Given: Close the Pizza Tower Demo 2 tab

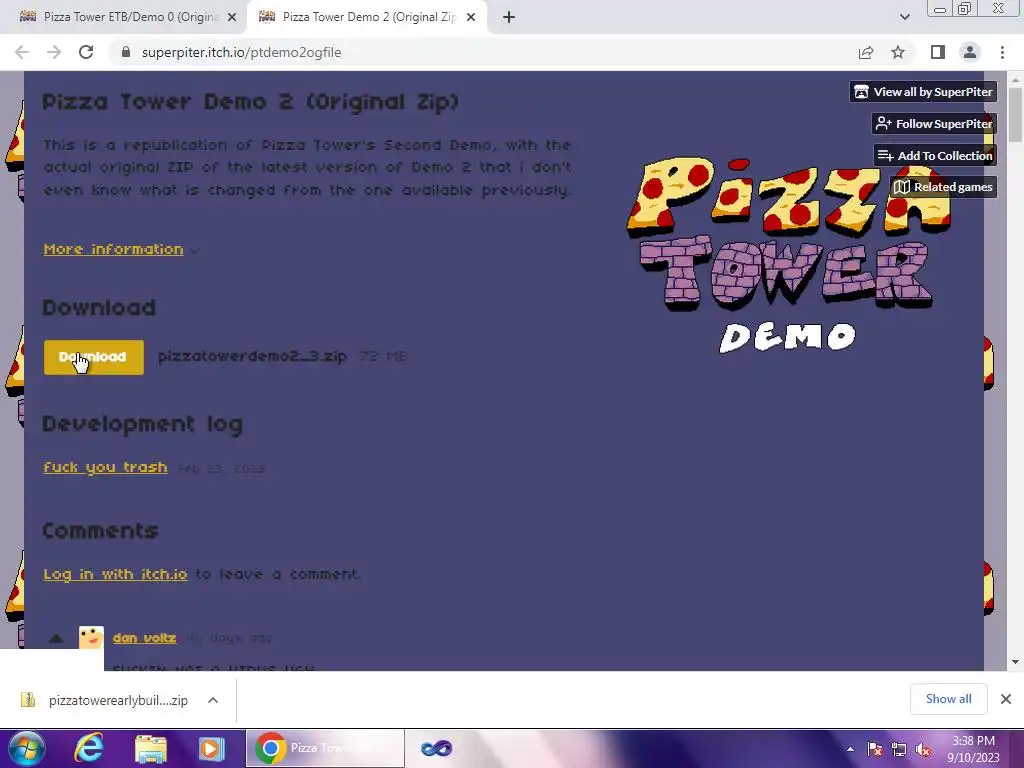Looking at the screenshot, I should coord(471,17).
